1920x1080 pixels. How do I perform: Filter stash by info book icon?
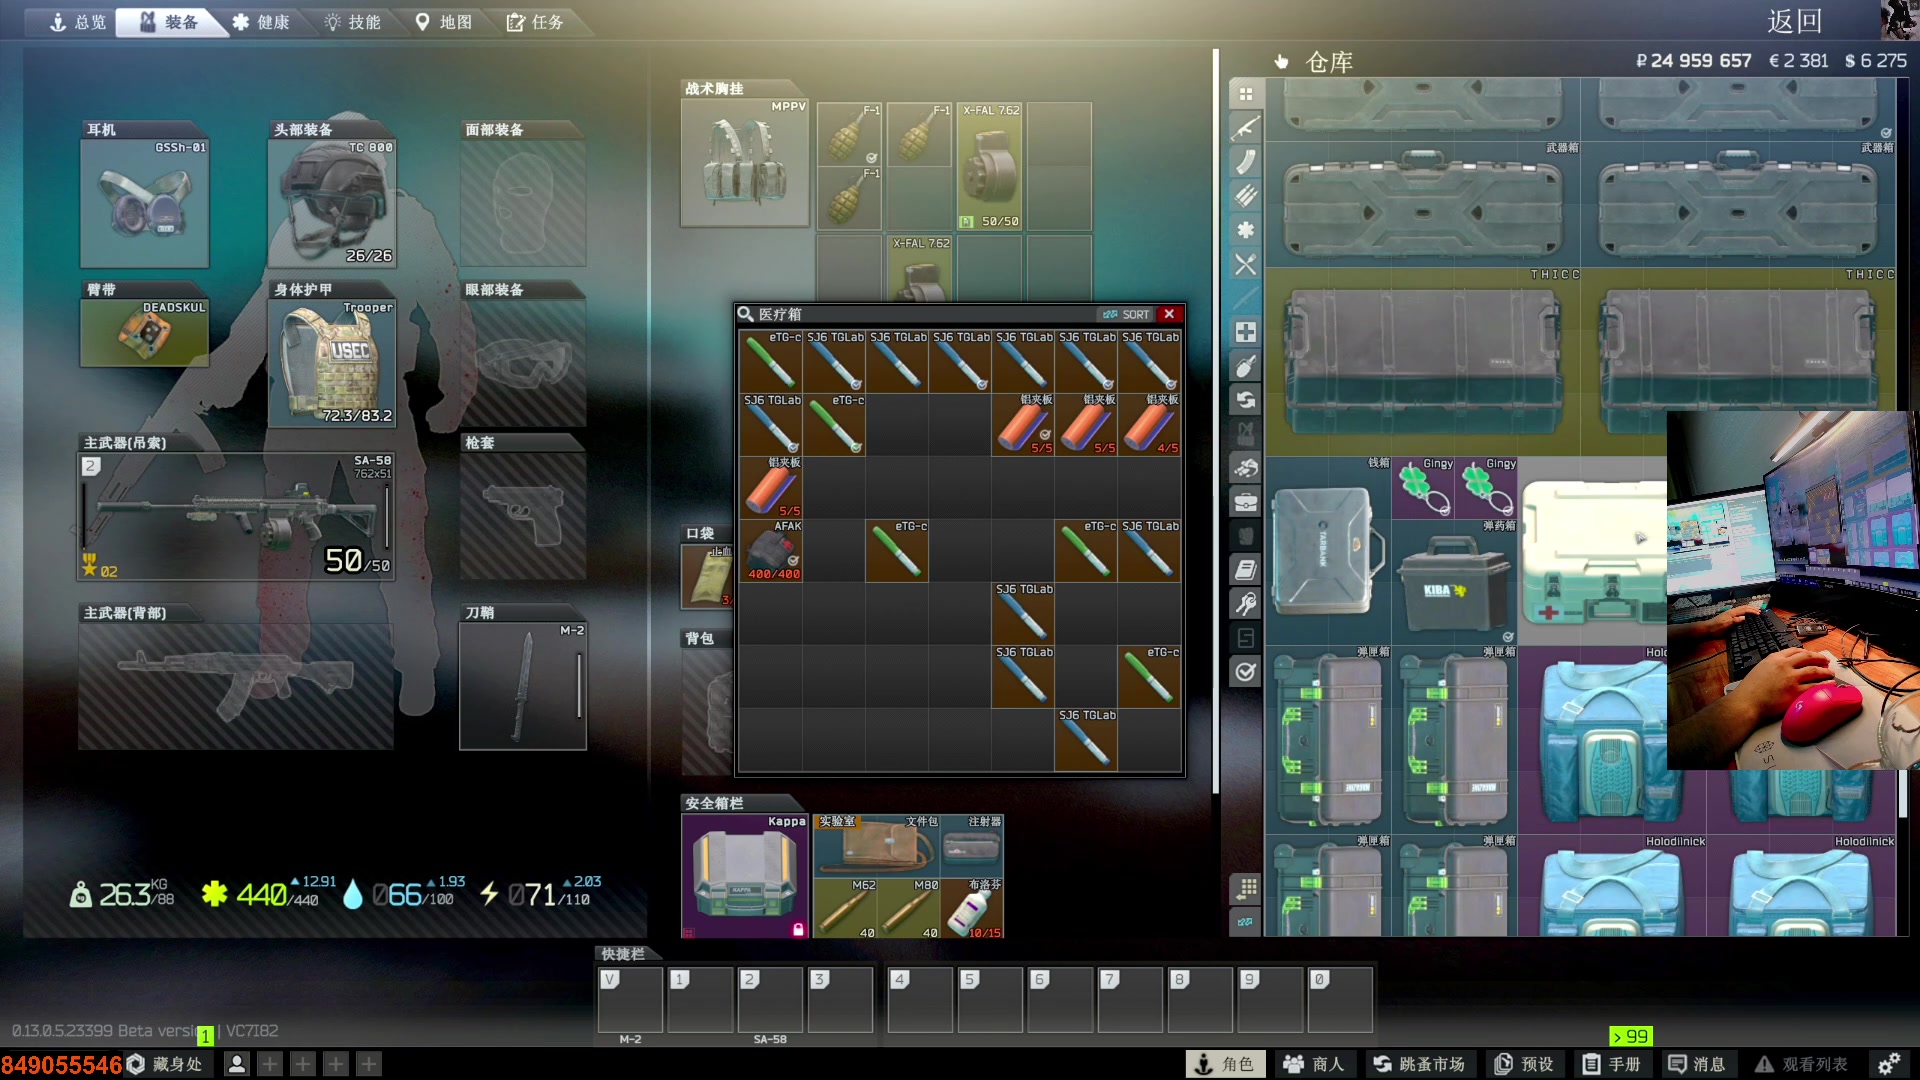click(x=1245, y=570)
